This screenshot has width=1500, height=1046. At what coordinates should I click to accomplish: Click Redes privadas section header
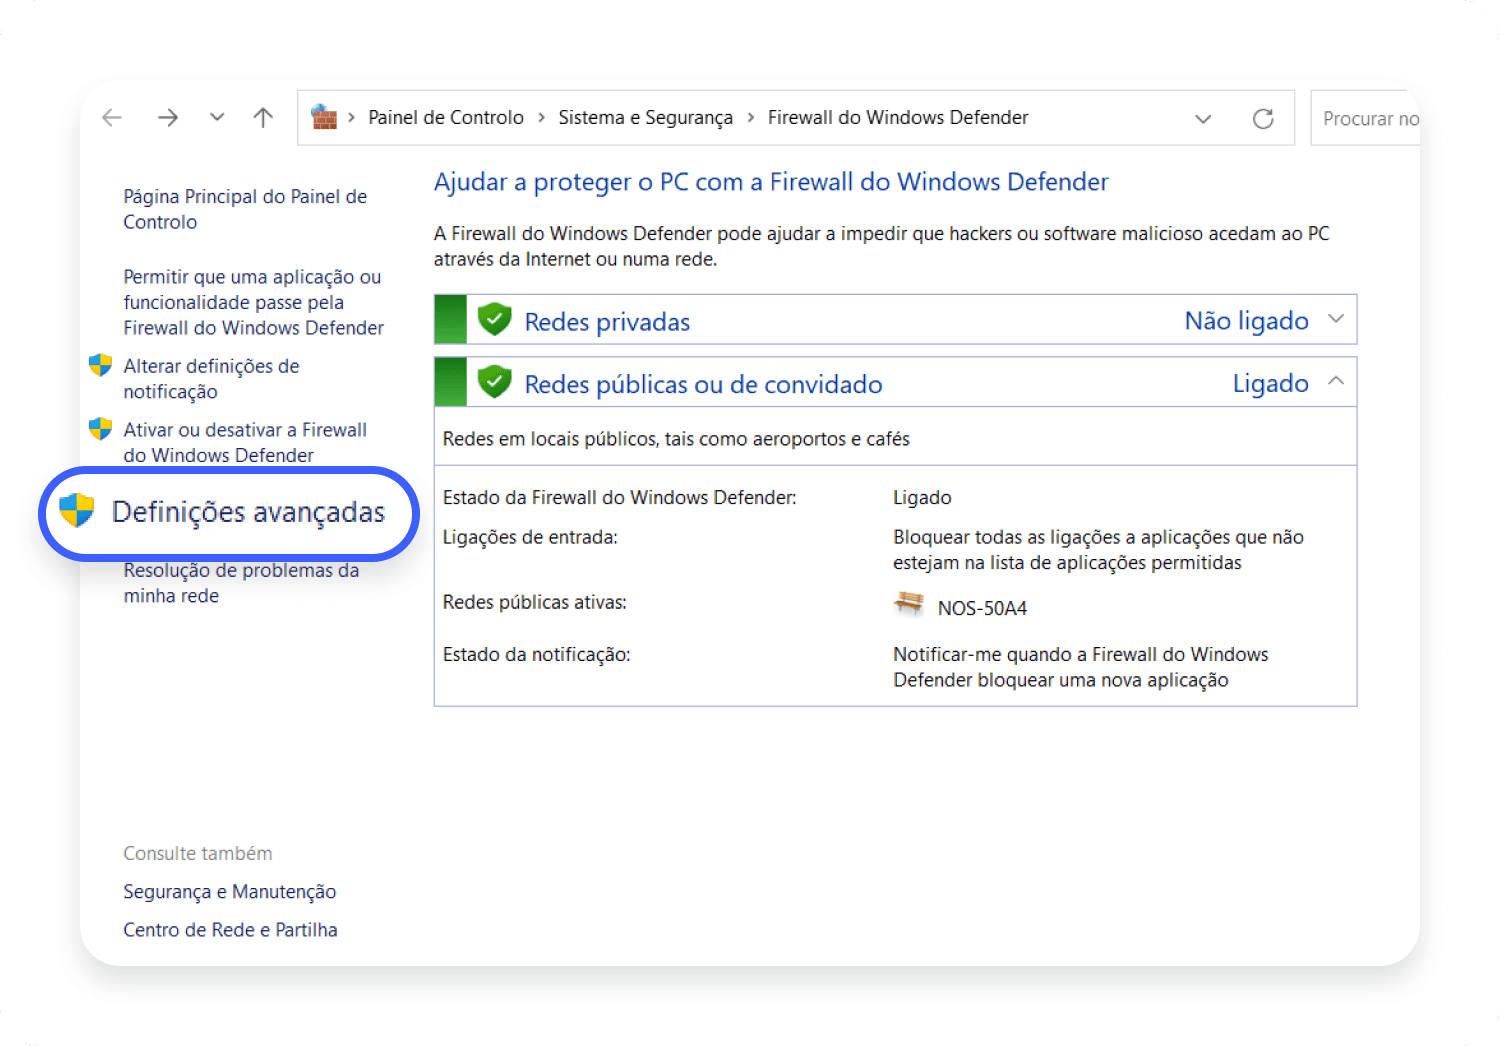607,322
